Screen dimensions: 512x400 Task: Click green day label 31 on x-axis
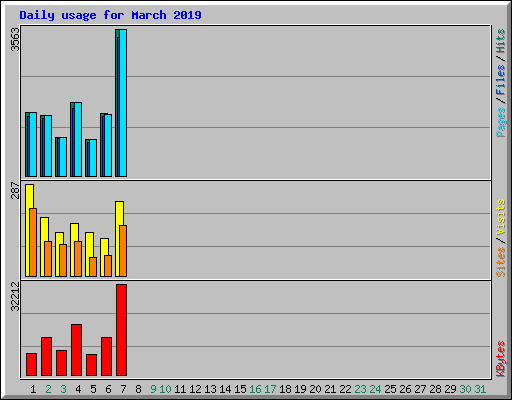pos(480,389)
